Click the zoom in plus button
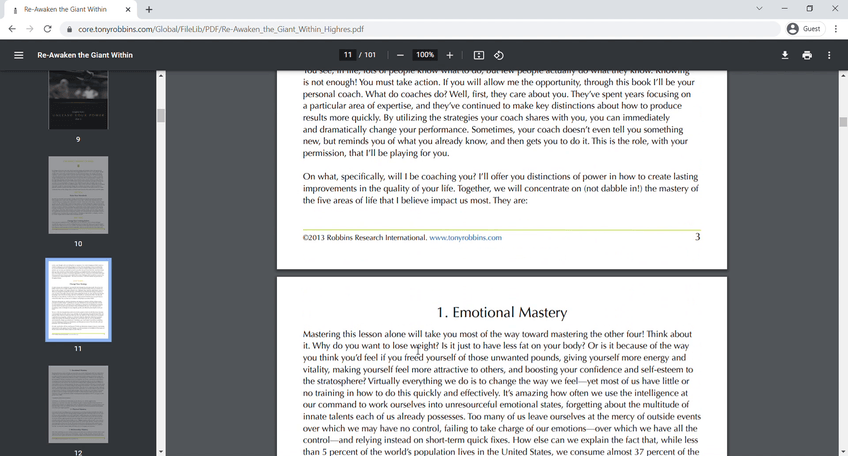848x456 pixels. tap(450, 55)
